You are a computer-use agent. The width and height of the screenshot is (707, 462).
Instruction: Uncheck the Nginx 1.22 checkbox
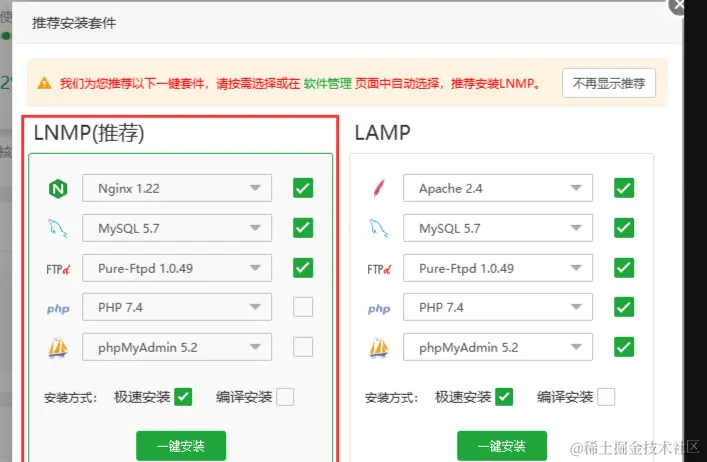303,188
